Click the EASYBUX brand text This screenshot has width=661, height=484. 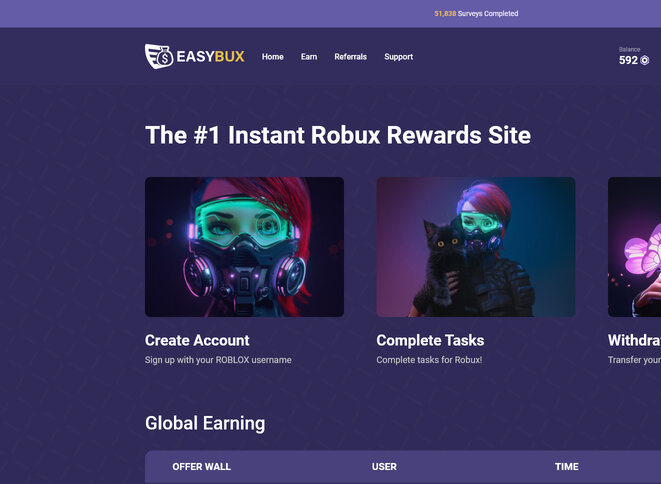tap(210, 56)
